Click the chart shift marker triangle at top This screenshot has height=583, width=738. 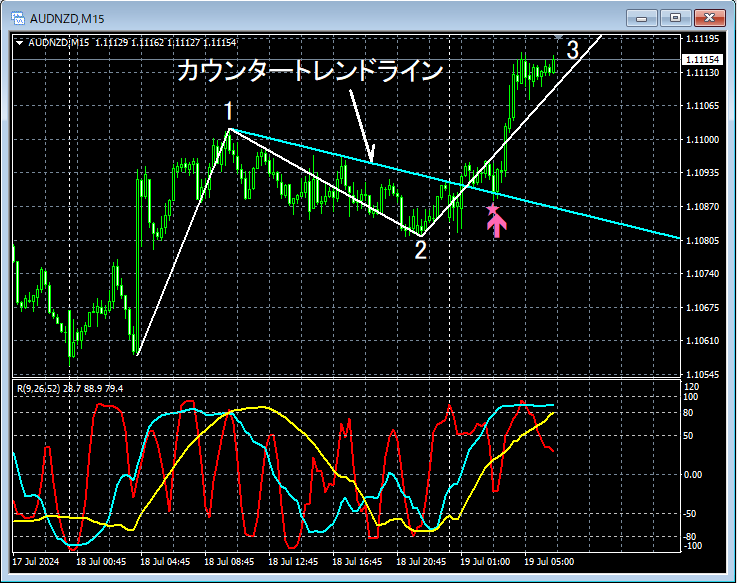(x=558, y=37)
